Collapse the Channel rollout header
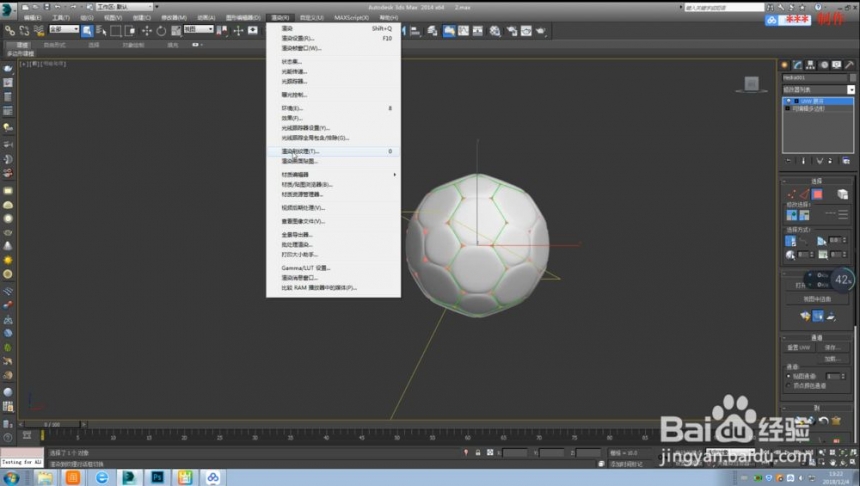The image size is (860, 486). point(817,337)
